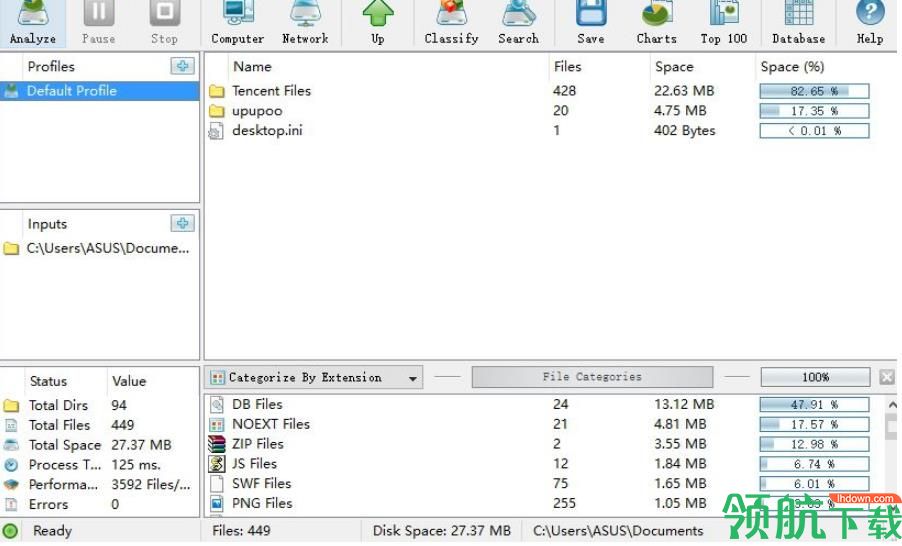The width and height of the screenshot is (902, 546).
Task: Open the Classify tool
Action: click(451, 23)
